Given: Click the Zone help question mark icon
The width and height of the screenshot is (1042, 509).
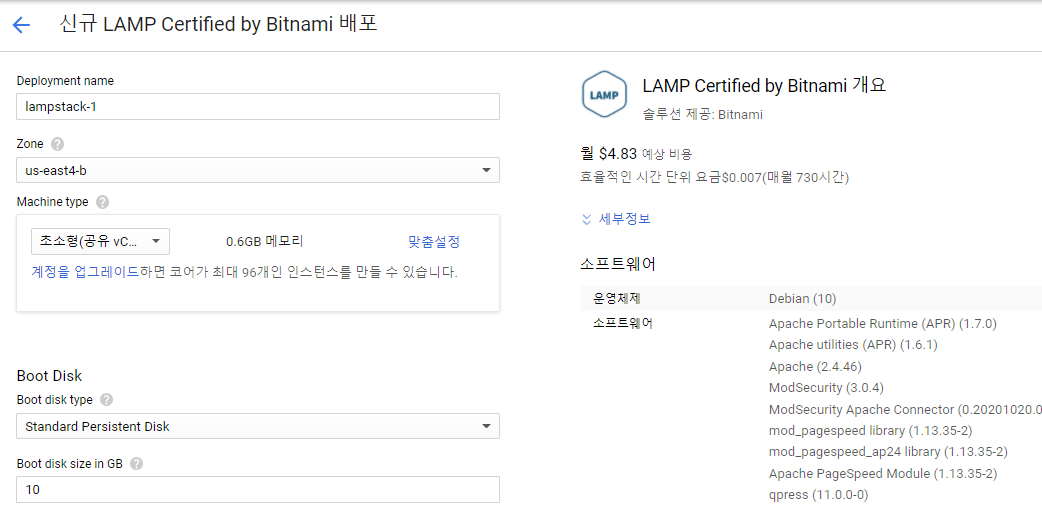Looking at the screenshot, I should point(57,144).
